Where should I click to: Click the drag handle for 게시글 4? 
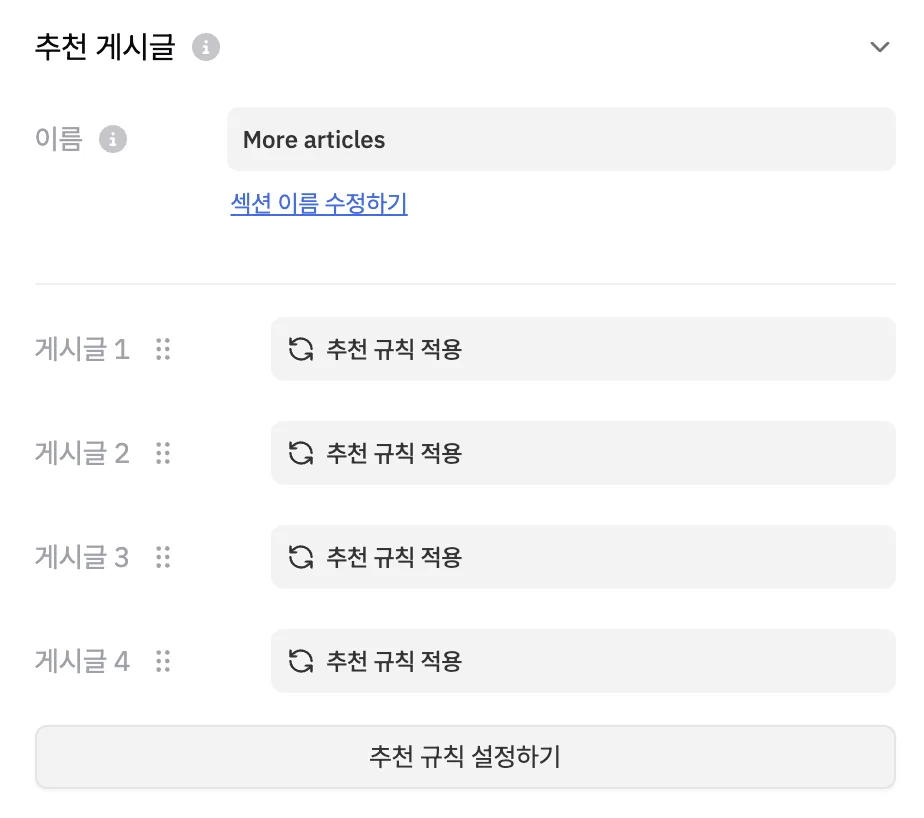[x=163, y=661]
